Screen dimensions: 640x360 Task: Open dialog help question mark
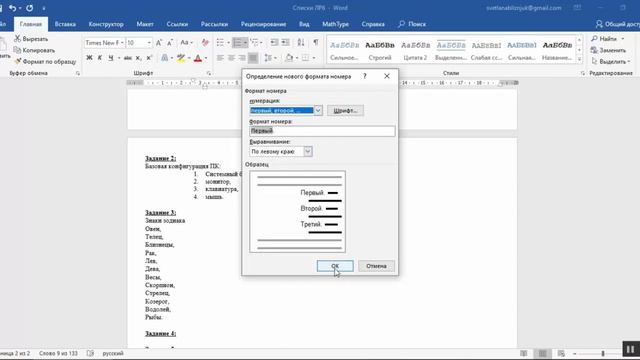click(x=365, y=76)
